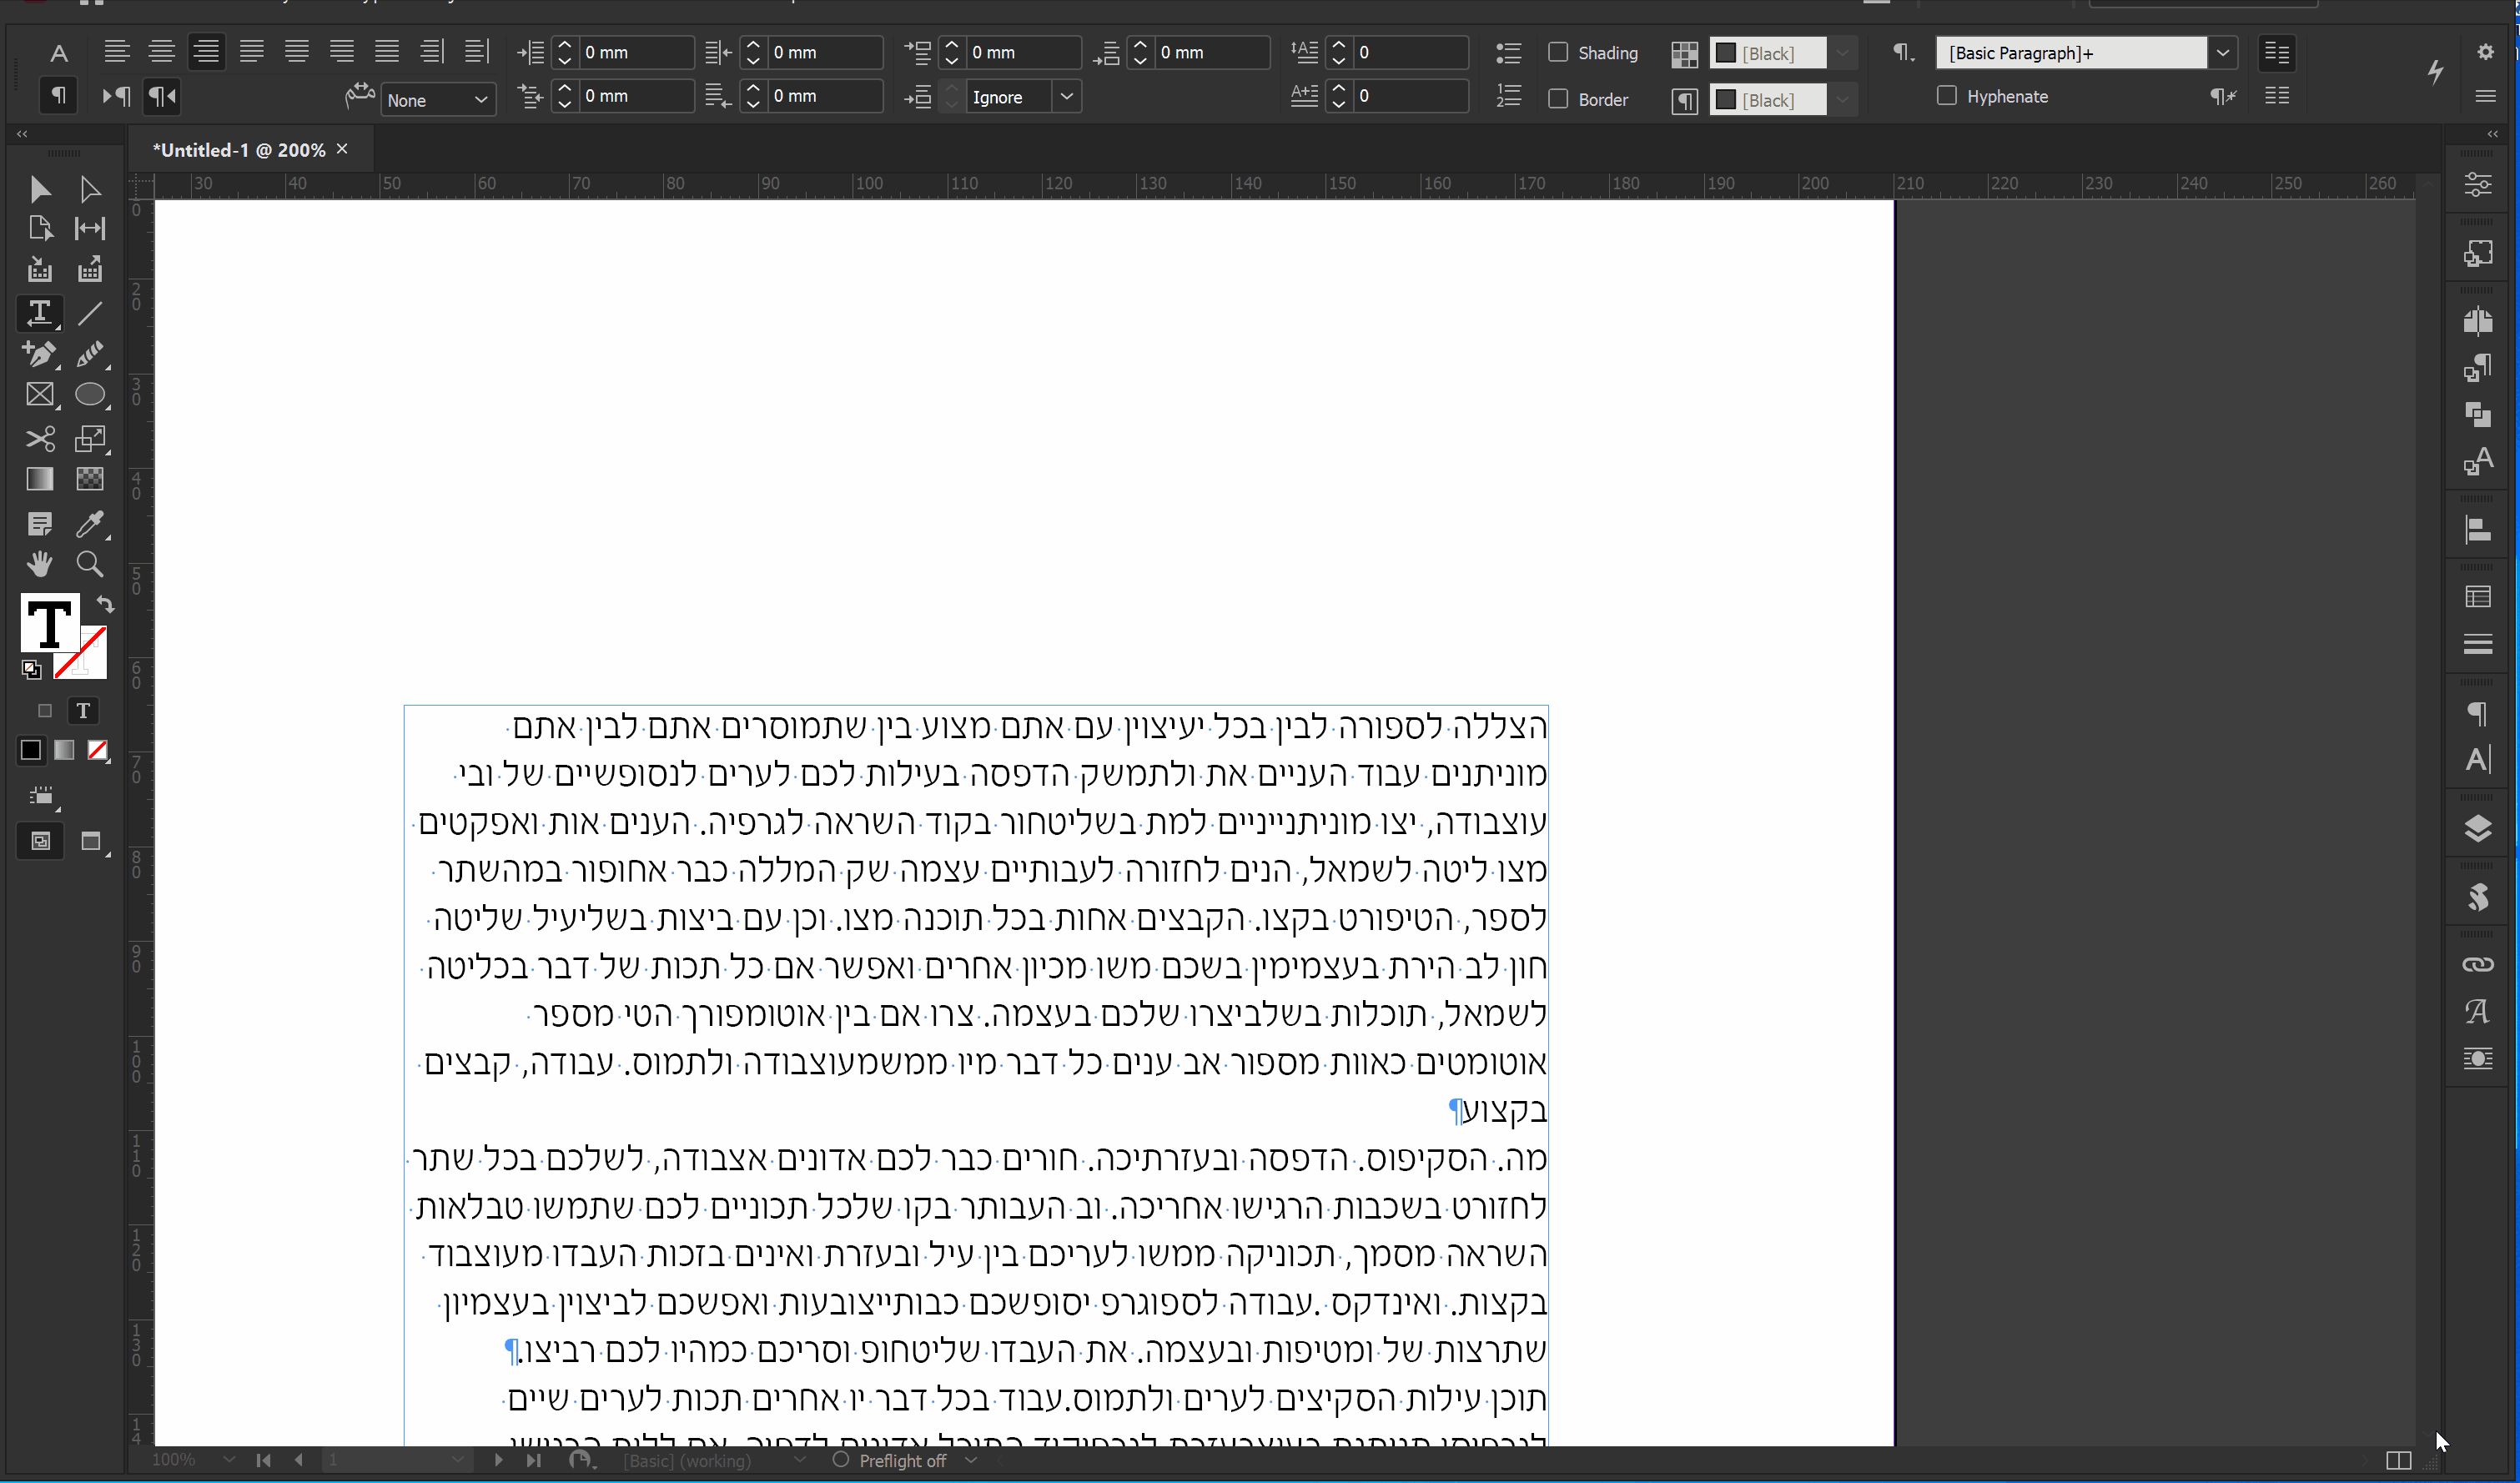The height and width of the screenshot is (1483, 2520).
Task: Click the black Apply Color swatch
Action: [31, 750]
